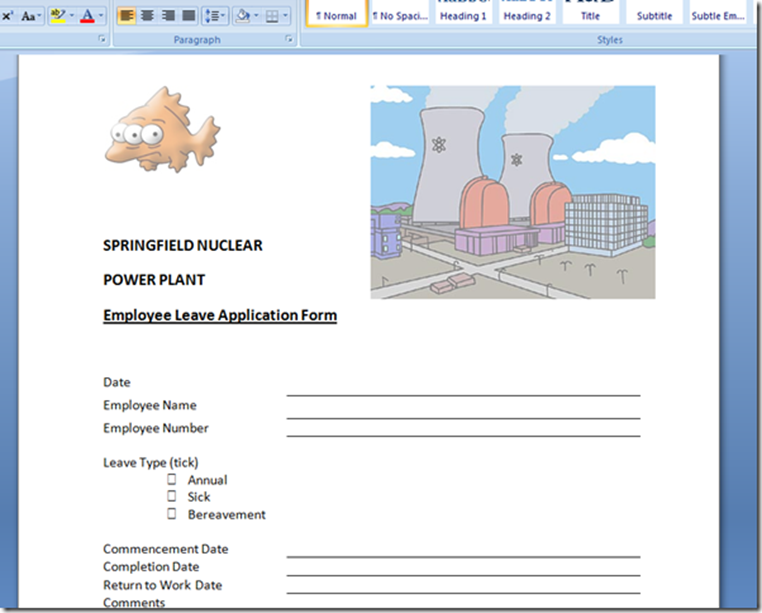762x613 pixels.
Task: Apply Subtle Emphasis style
Action: pyautogui.click(x=718, y=14)
